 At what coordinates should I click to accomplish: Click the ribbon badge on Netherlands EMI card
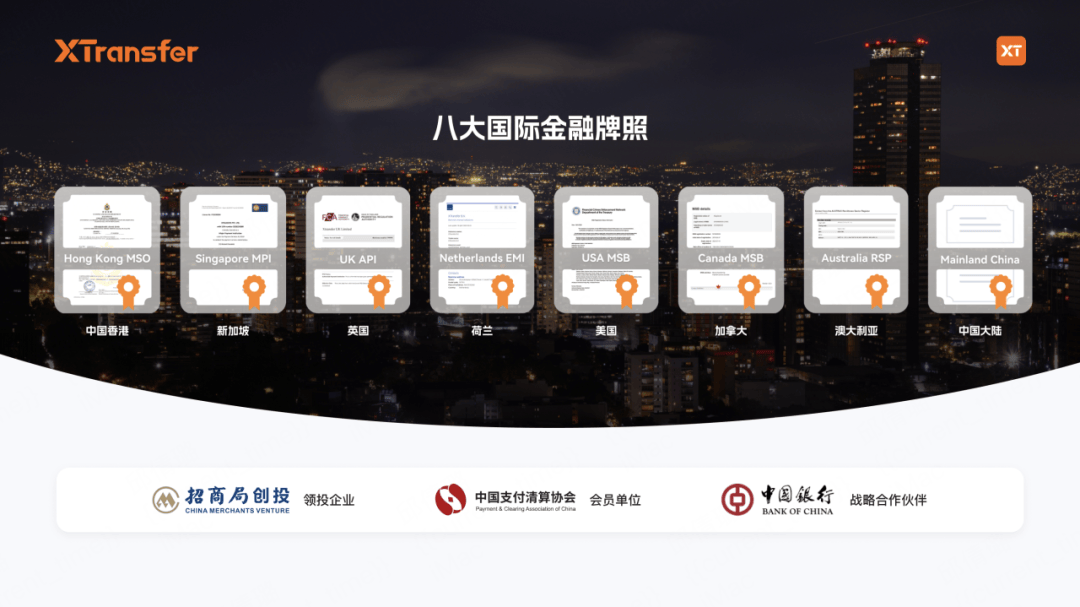pos(503,291)
